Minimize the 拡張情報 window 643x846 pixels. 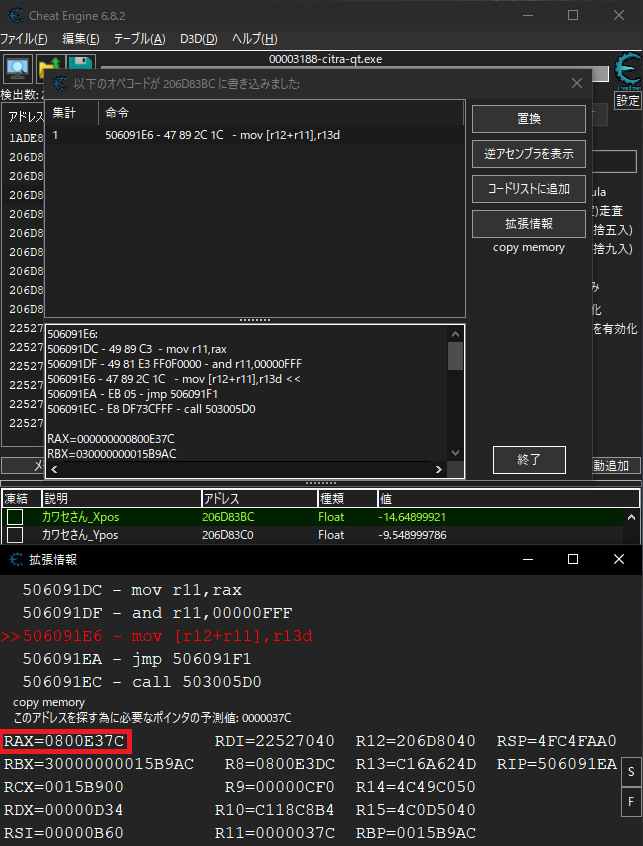coord(528,560)
